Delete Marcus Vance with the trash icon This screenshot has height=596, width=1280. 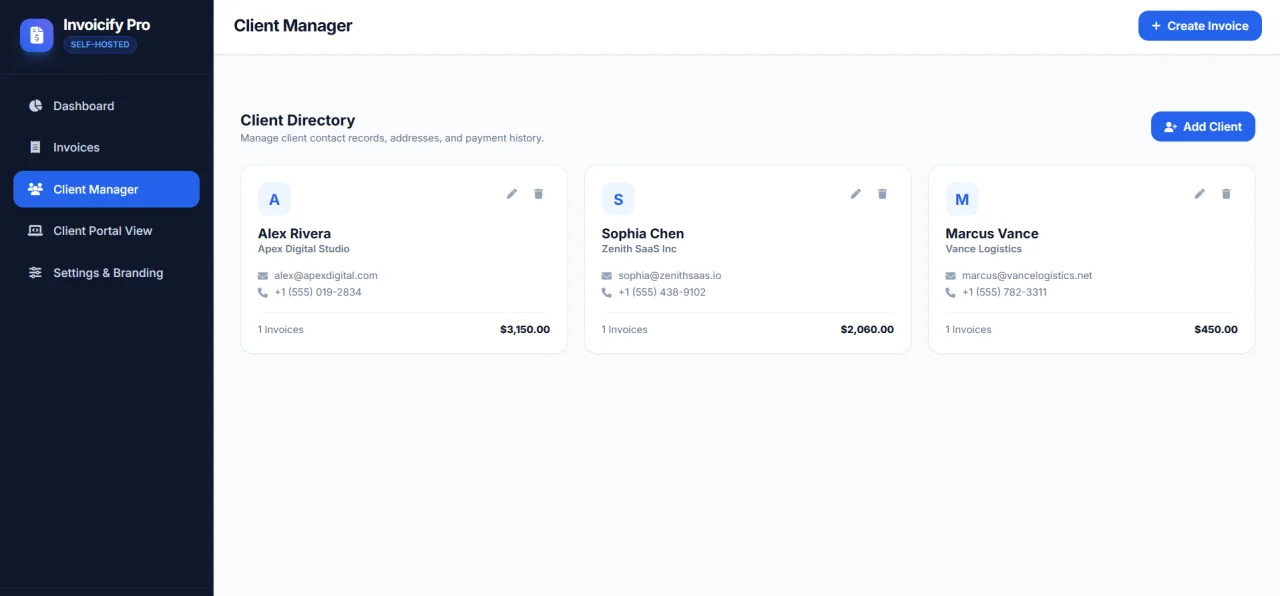[x=1226, y=194]
